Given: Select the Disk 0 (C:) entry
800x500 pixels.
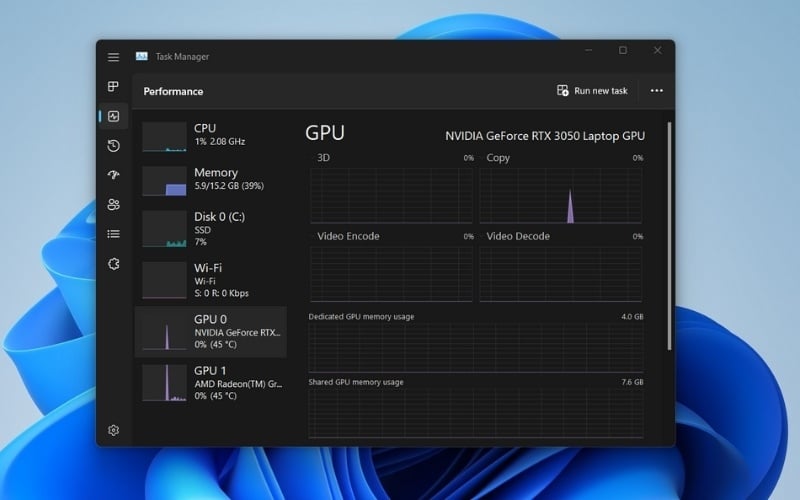Looking at the screenshot, I should point(211,229).
